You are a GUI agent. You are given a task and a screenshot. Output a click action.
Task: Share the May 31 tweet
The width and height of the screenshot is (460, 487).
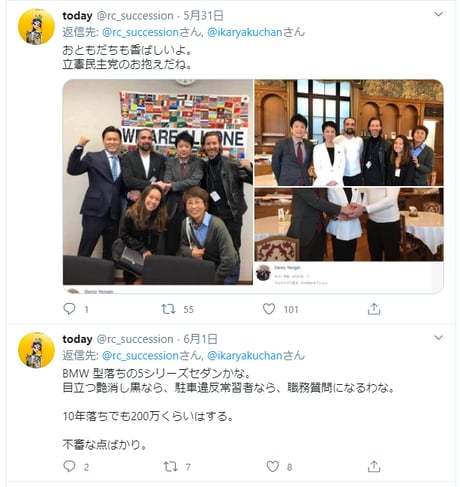(374, 309)
